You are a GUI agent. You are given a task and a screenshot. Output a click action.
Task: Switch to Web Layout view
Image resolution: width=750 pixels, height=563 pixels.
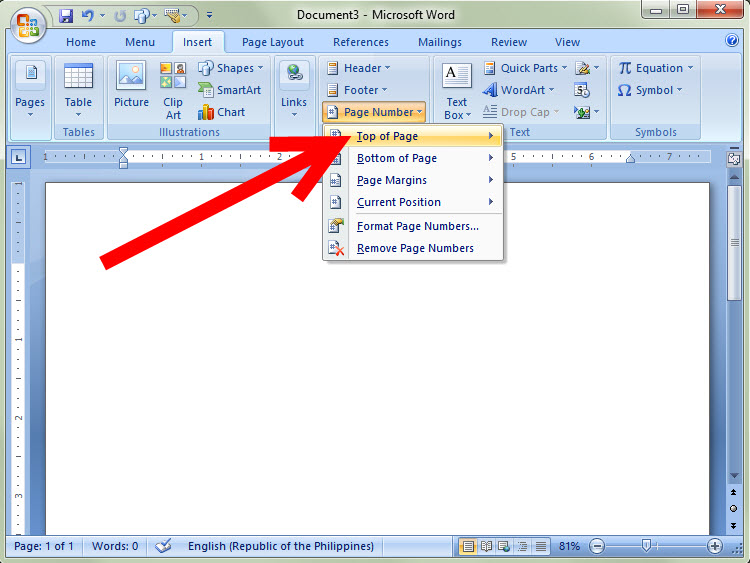coord(504,546)
